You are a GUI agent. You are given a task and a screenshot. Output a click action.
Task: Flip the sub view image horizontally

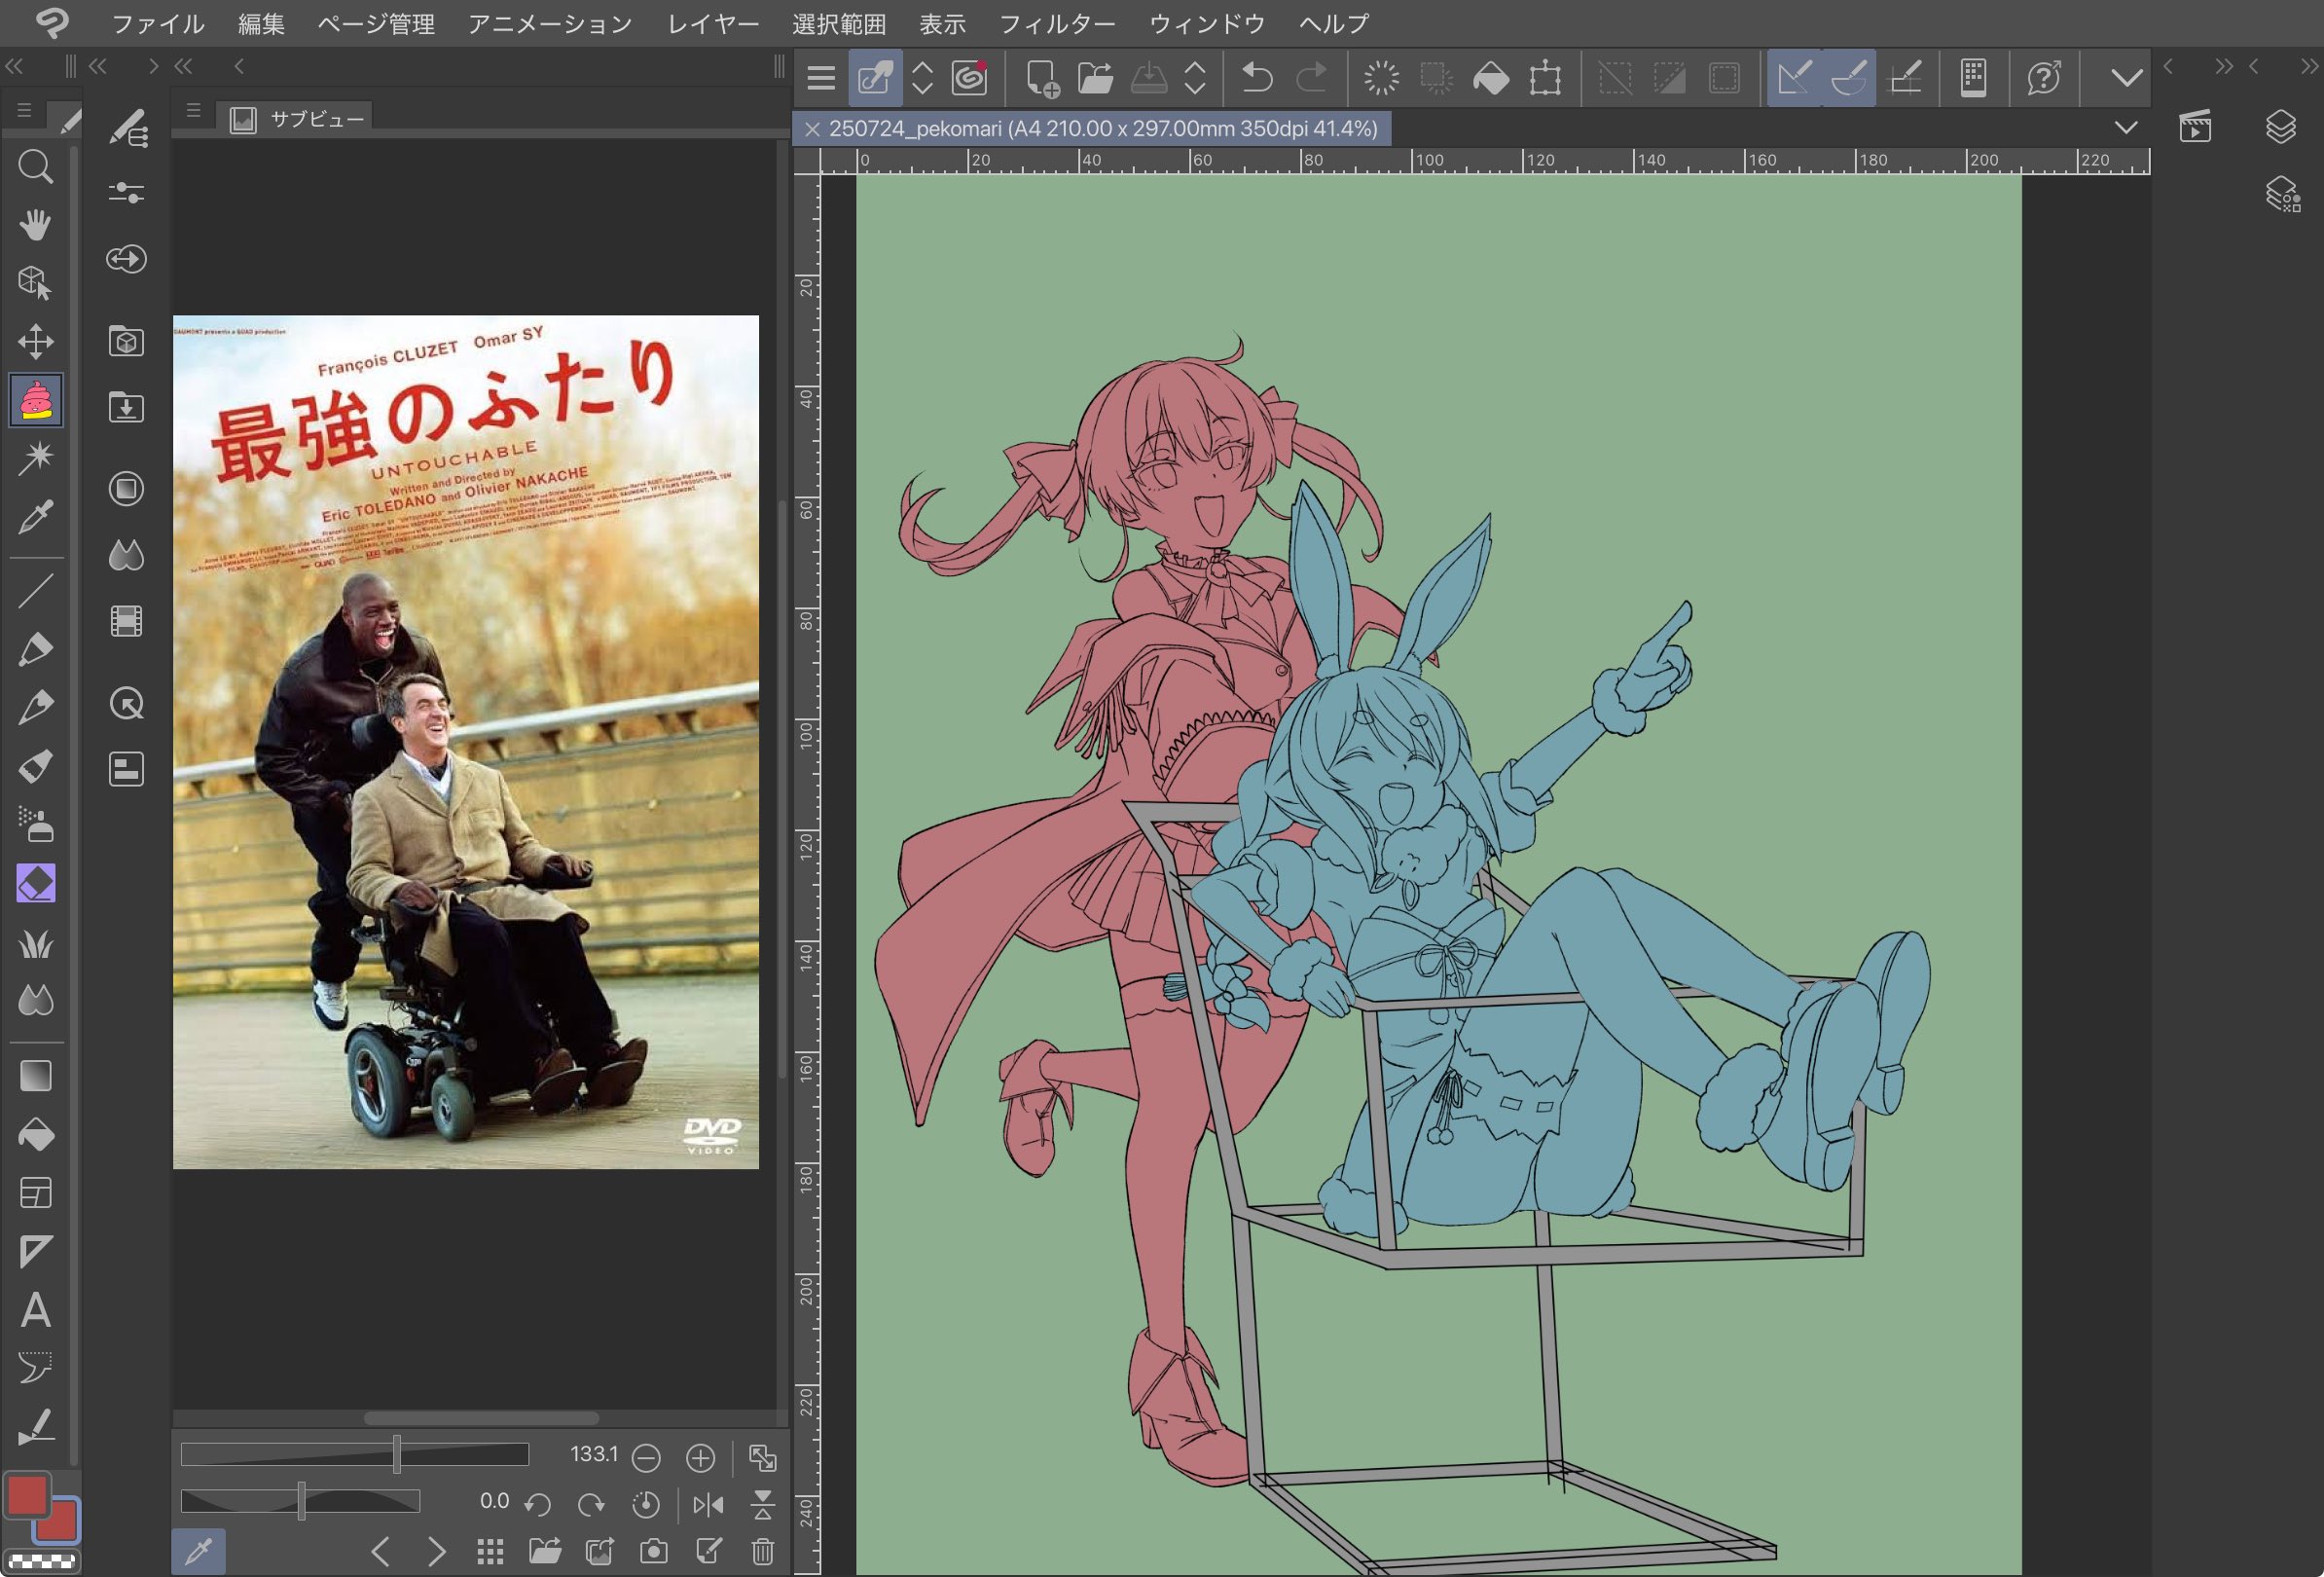[x=708, y=1504]
